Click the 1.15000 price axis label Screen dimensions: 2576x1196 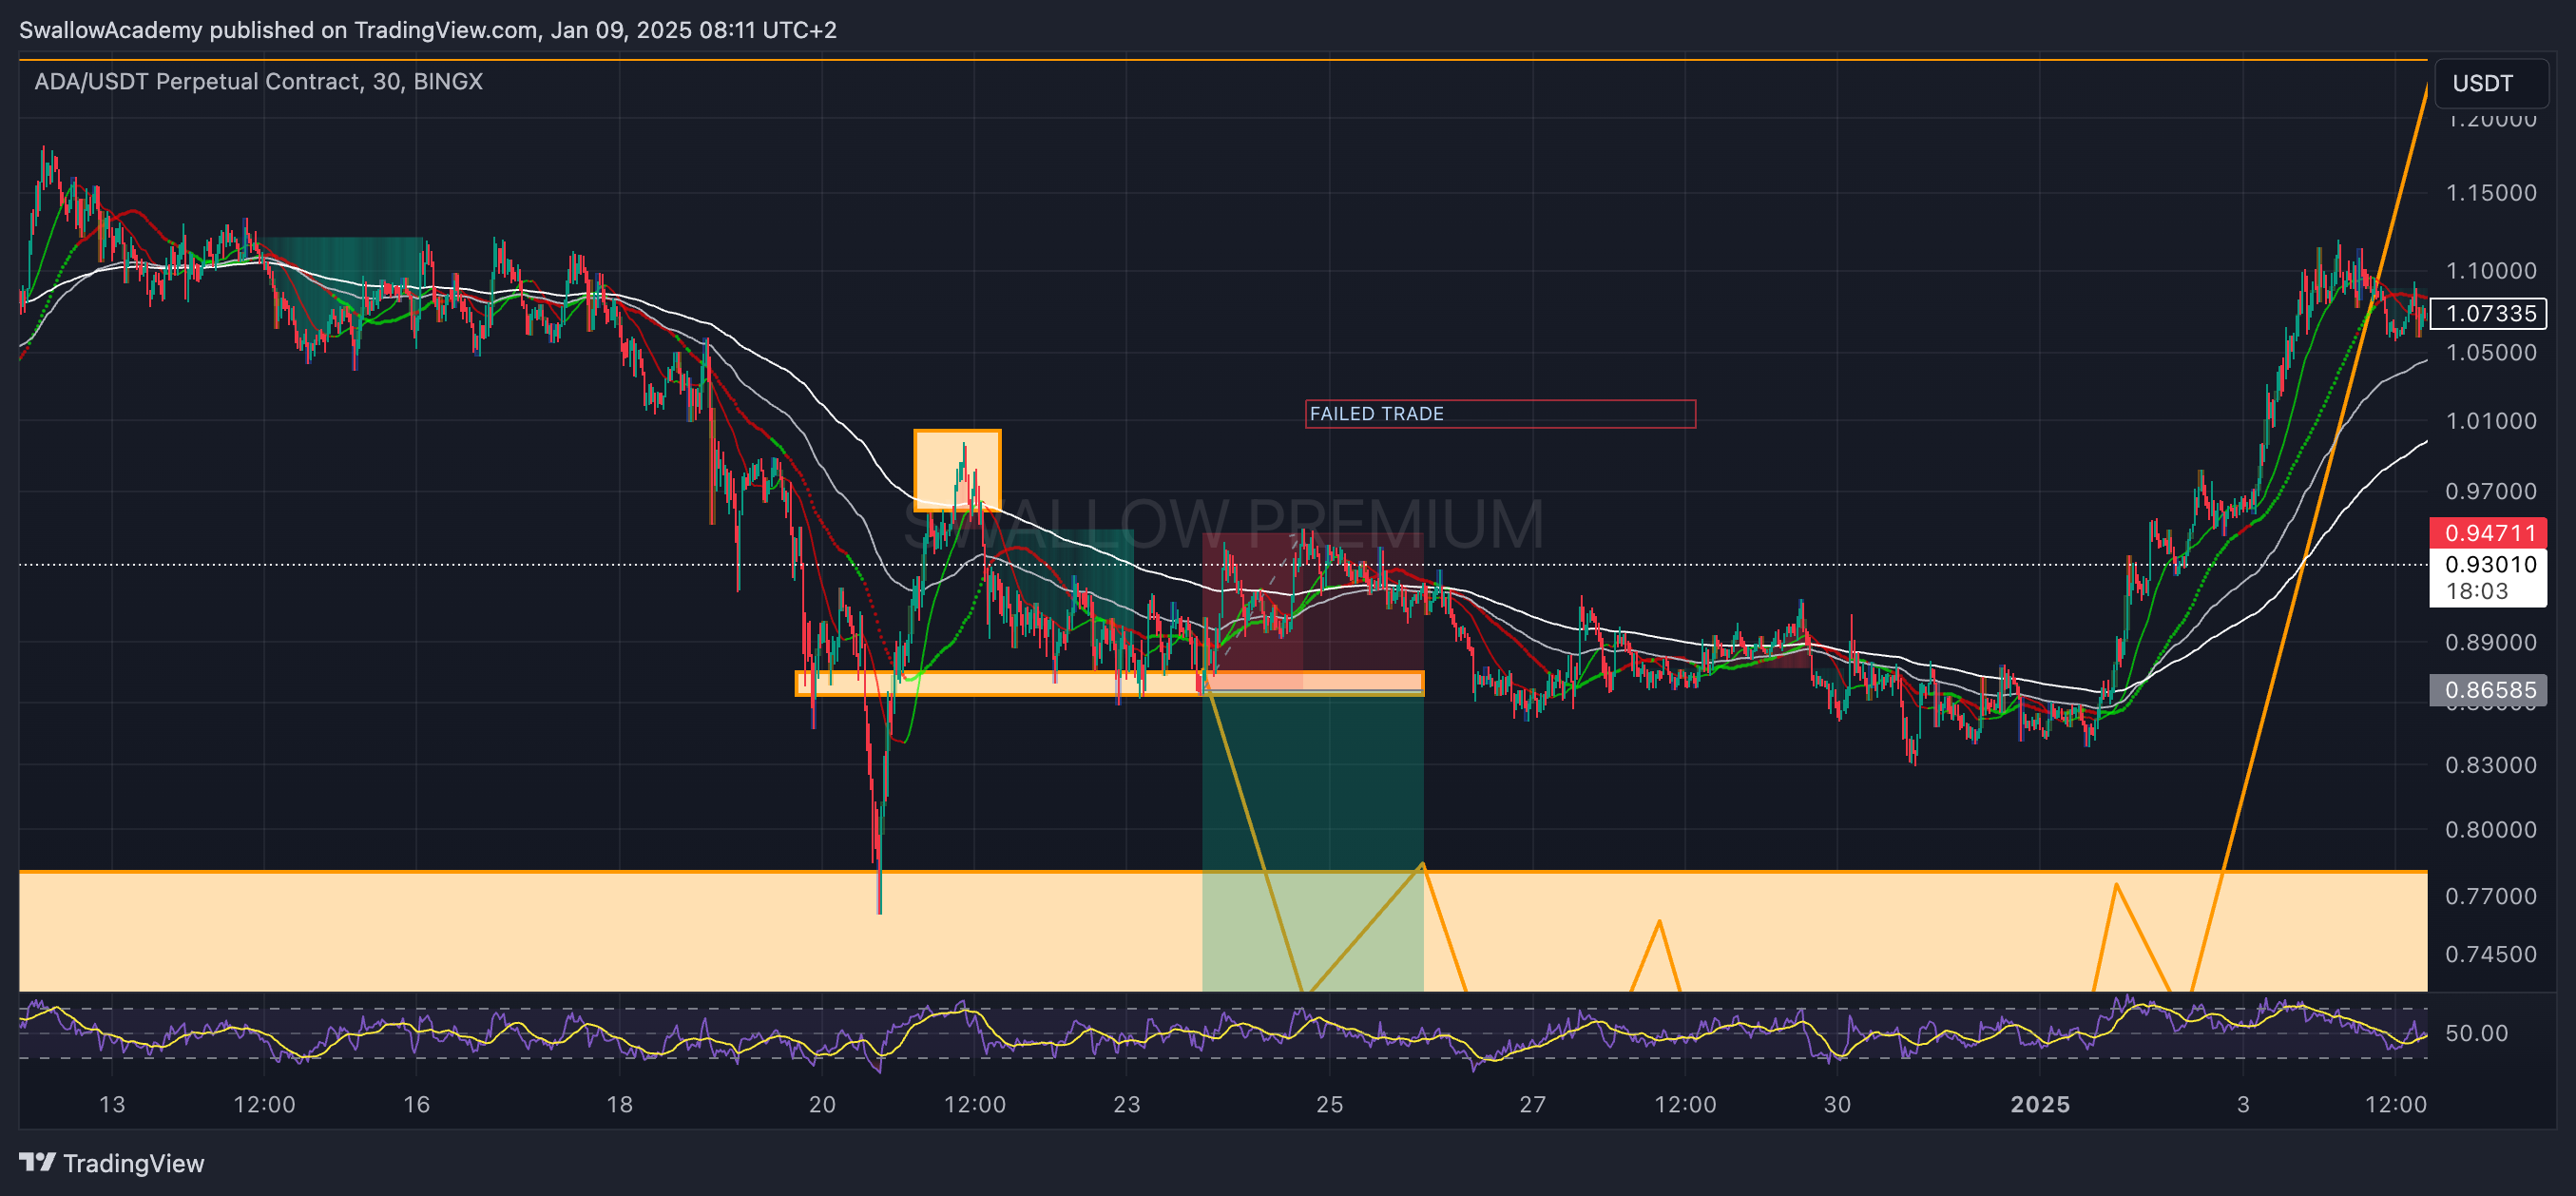tap(2491, 192)
